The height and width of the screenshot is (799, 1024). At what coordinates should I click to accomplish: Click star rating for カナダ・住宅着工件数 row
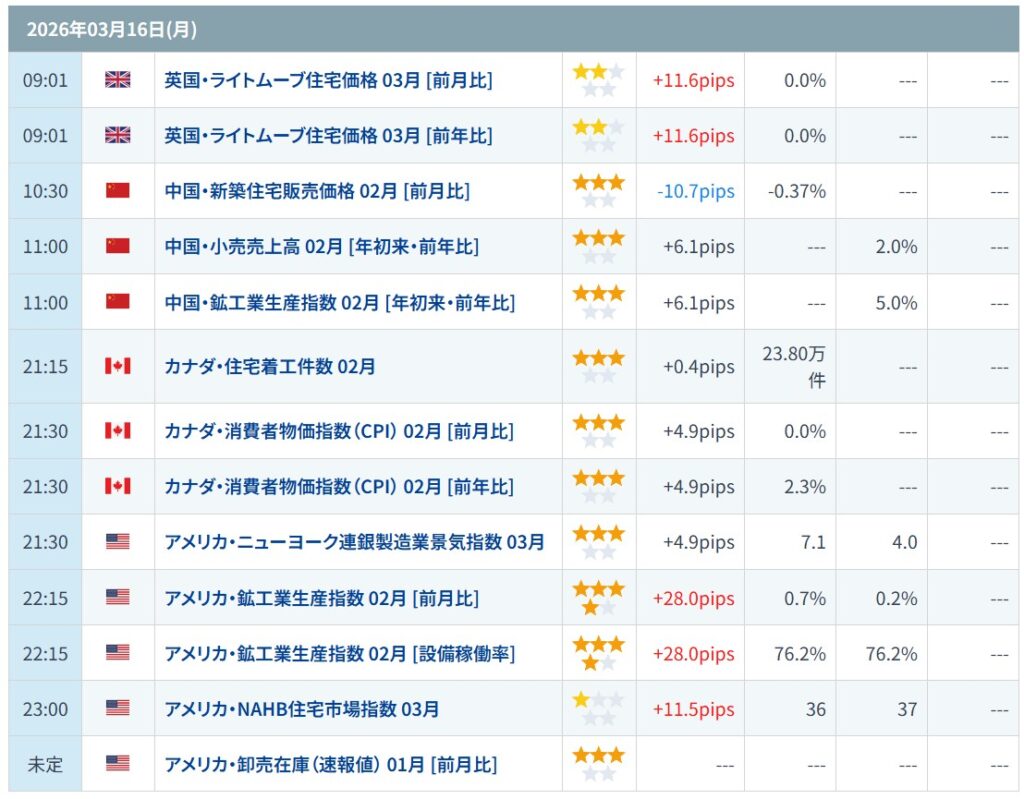(x=598, y=367)
